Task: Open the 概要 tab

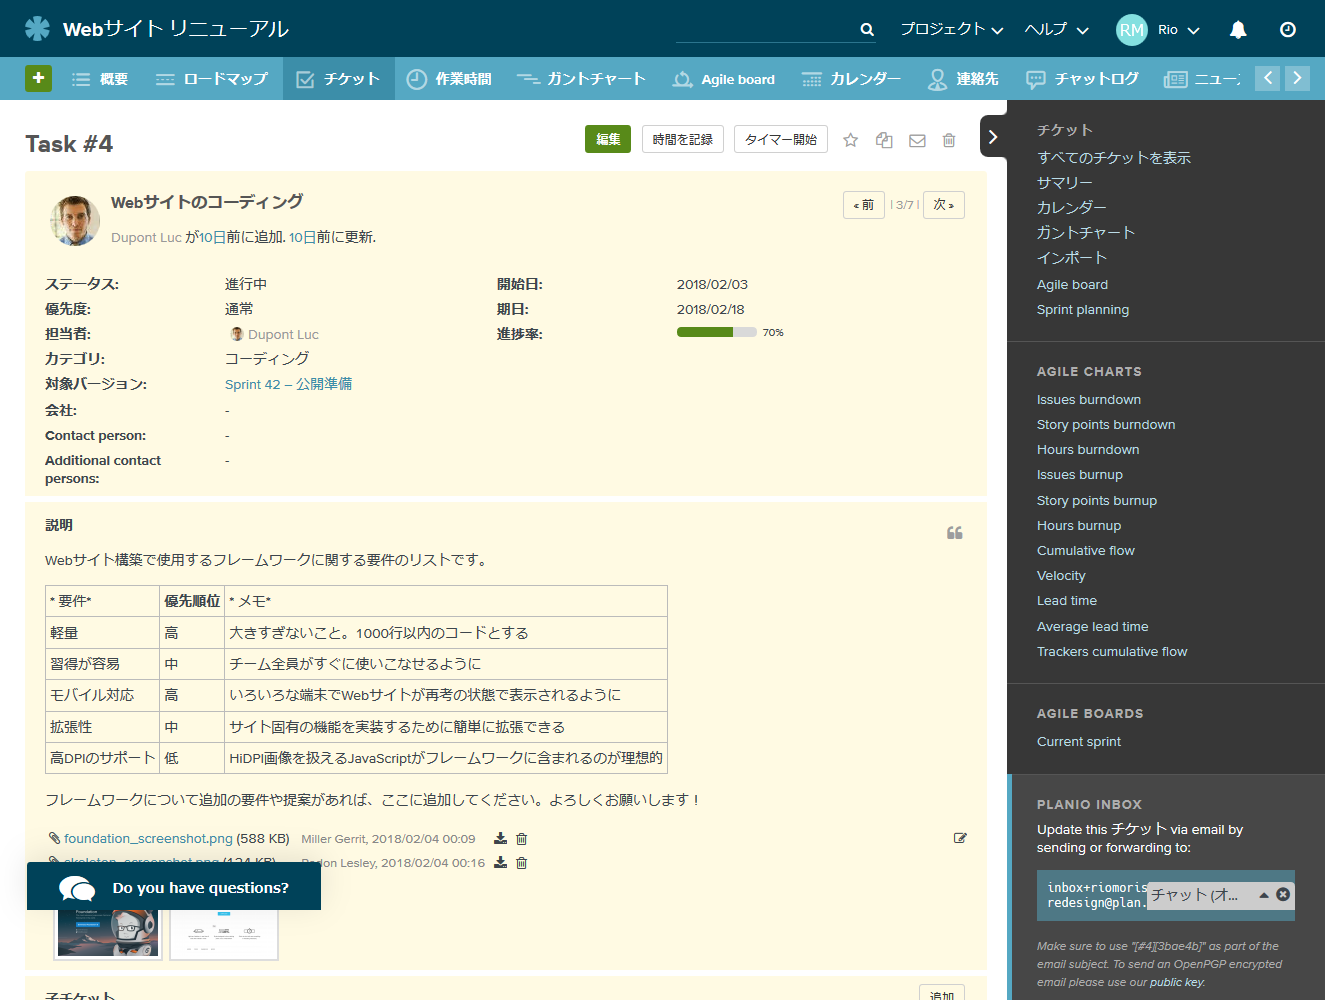Action: pyautogui.click(x=100, y=79)
